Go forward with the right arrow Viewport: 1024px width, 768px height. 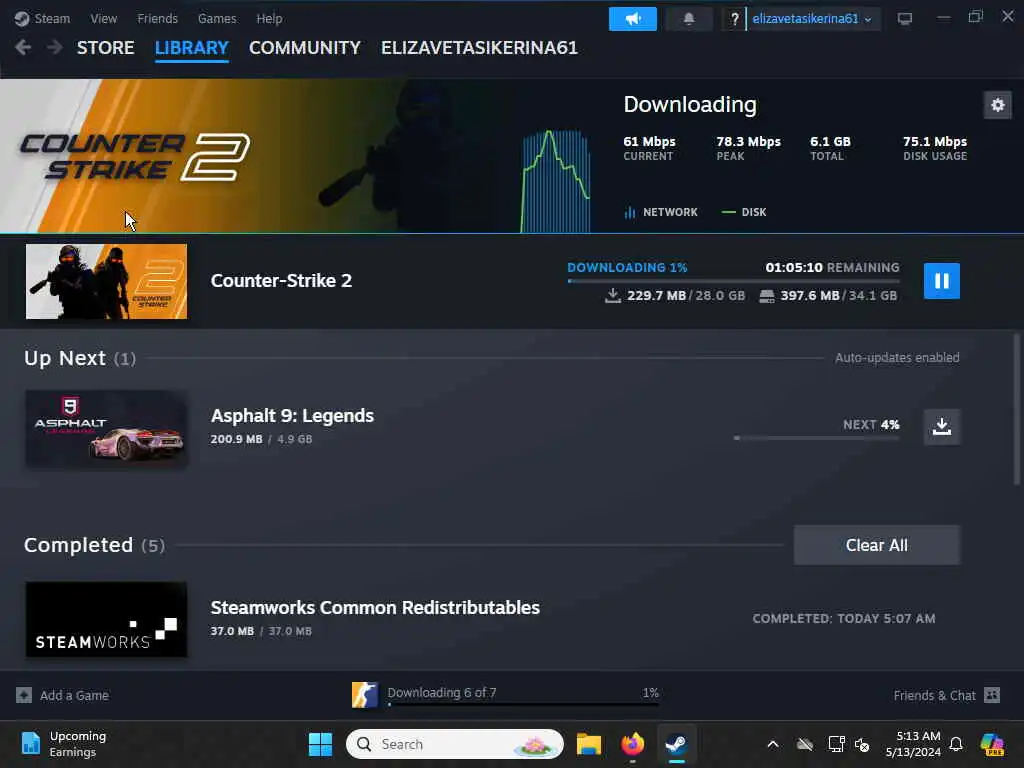pyautogui.click(x=55, y=47)
